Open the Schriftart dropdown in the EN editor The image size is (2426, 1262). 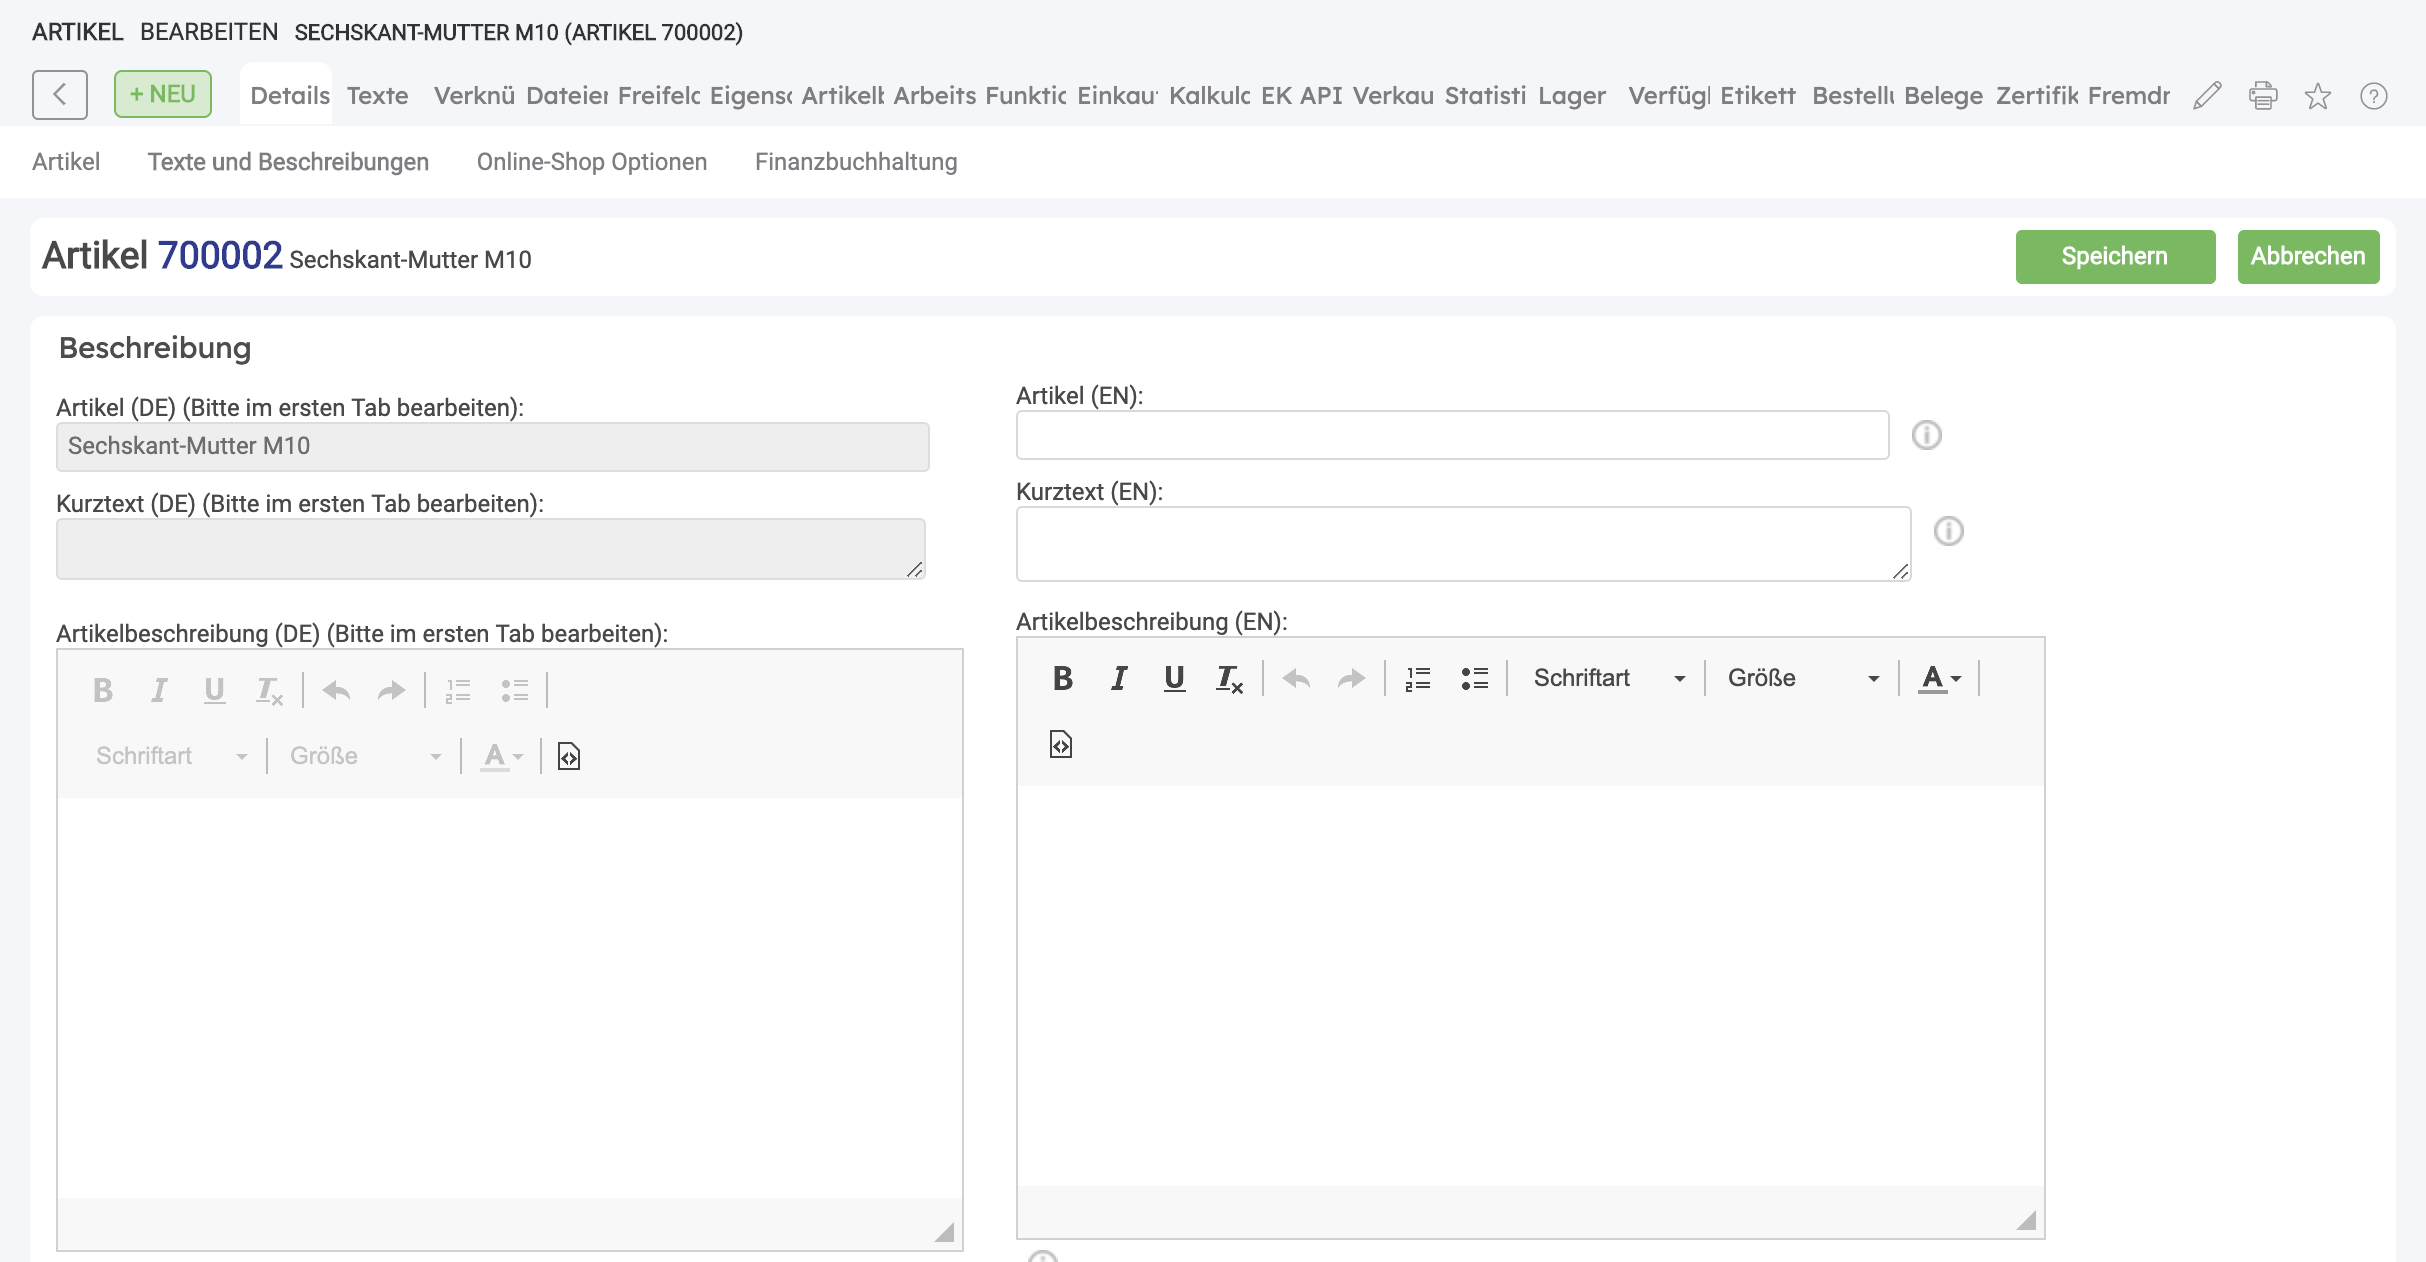(x=1609, y=679)
